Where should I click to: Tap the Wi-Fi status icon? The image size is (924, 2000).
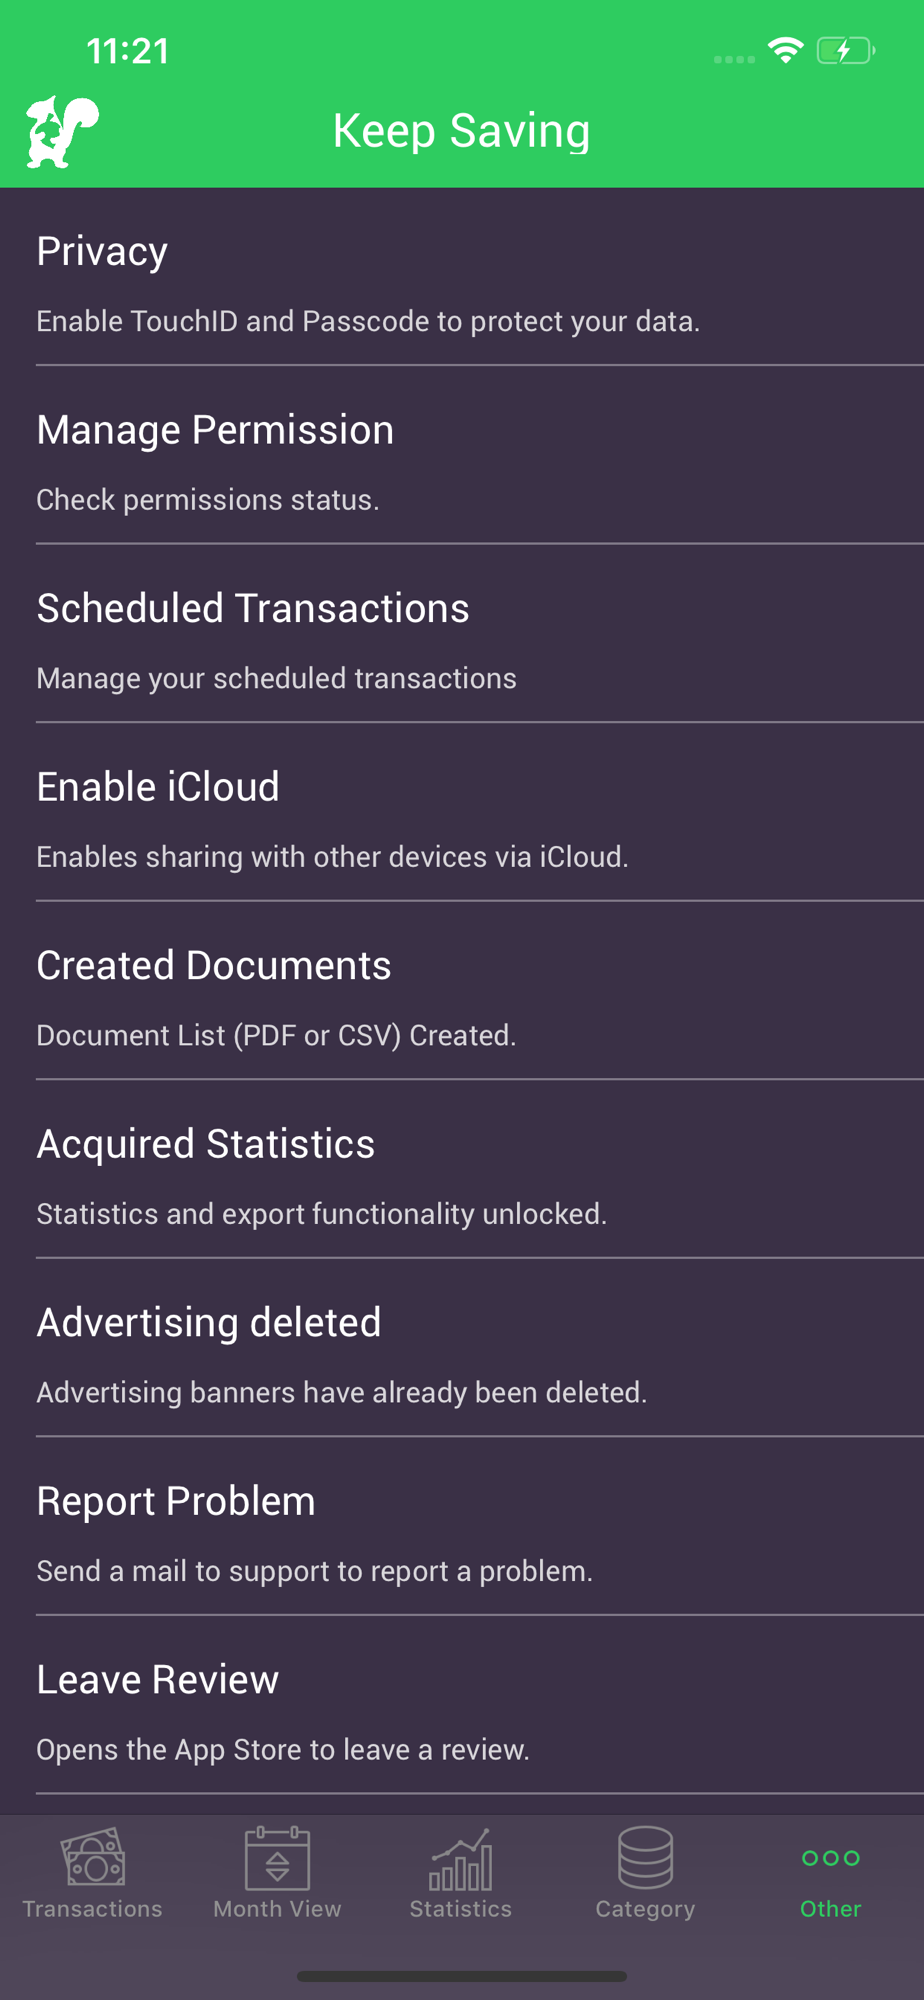point(786,50)
